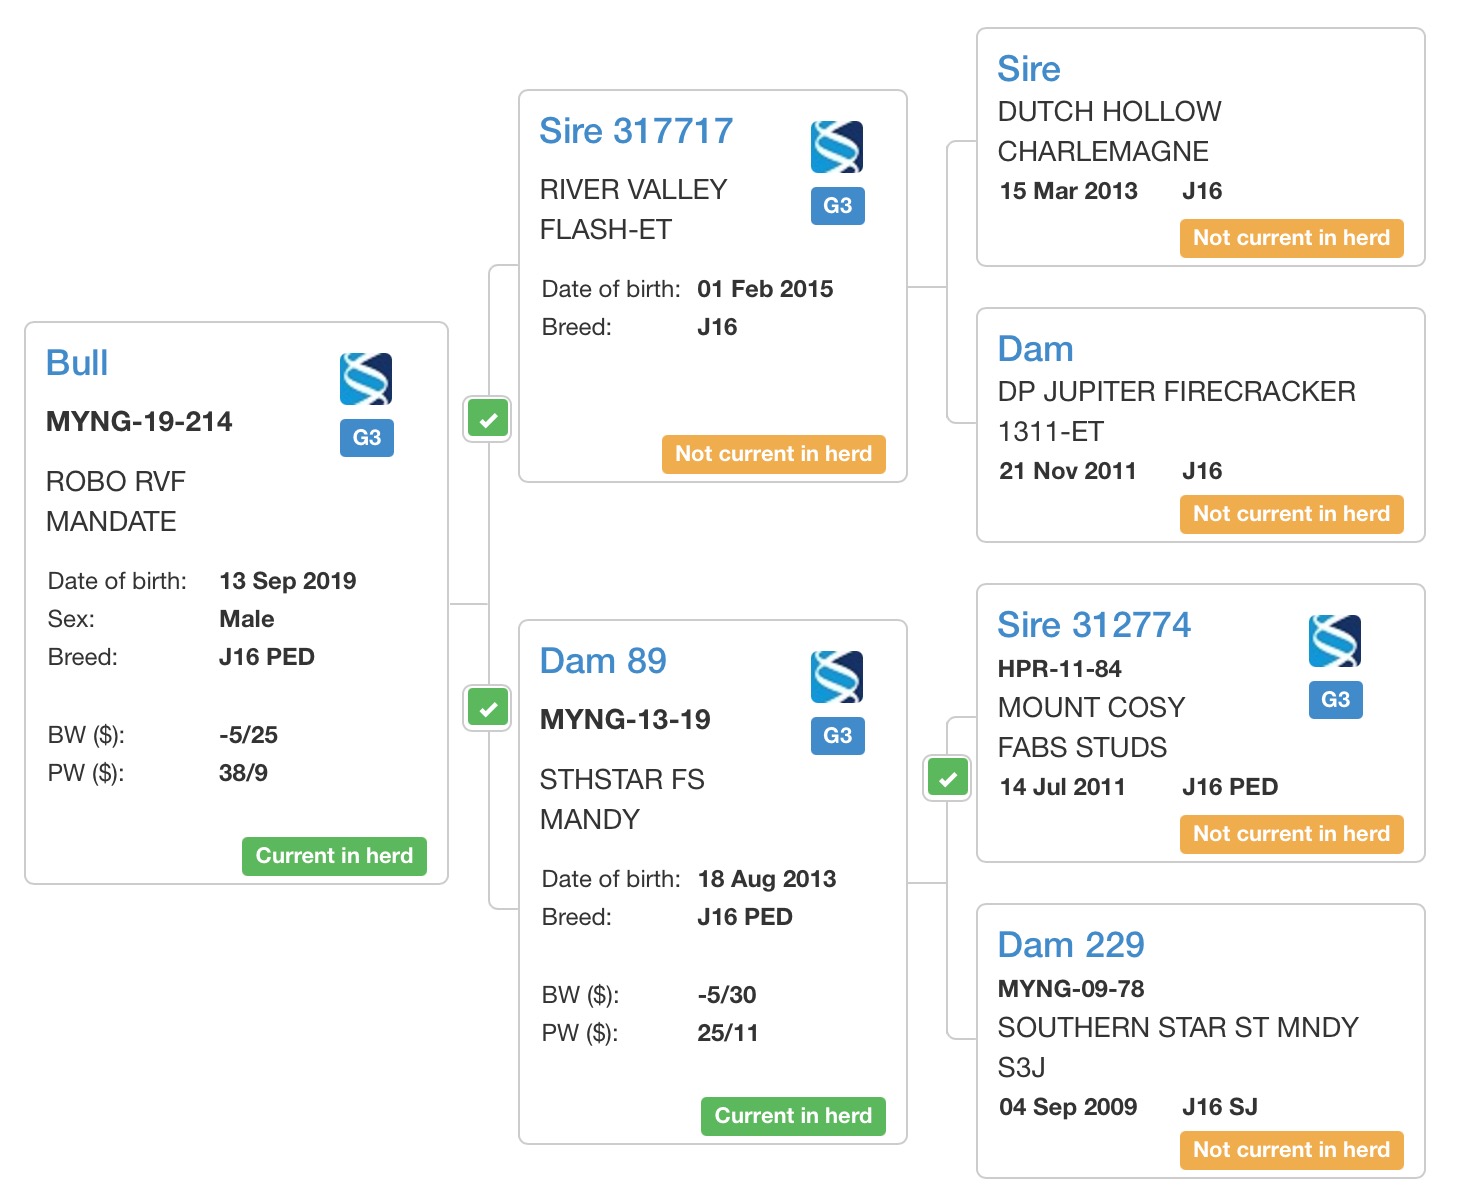Click the DNA icon on Bull card
The width and height of the screenshot is (1462, 1197).
pyautogui.click(x=366, y=379)
